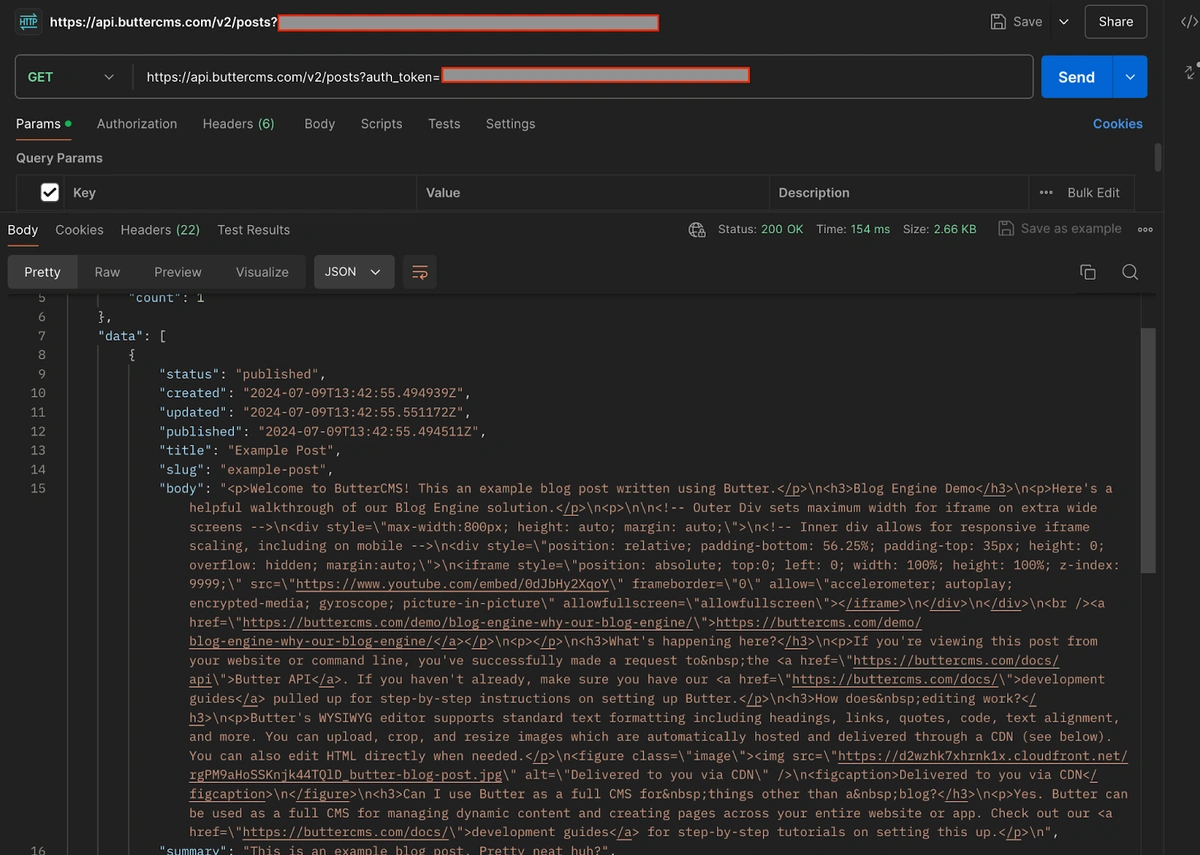The height and width of the screenshot is (855, 1200).
Task: Switch to Raw view
Action: tap(107, 272)
